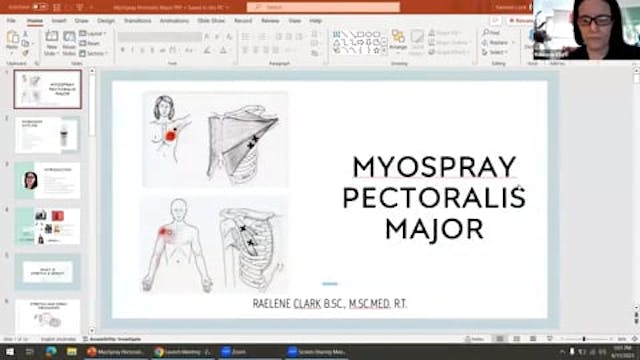Viewport: 640px width, 360px height.
Task: Open the Record ribbon tab
Action: click(x=243, y=20)
